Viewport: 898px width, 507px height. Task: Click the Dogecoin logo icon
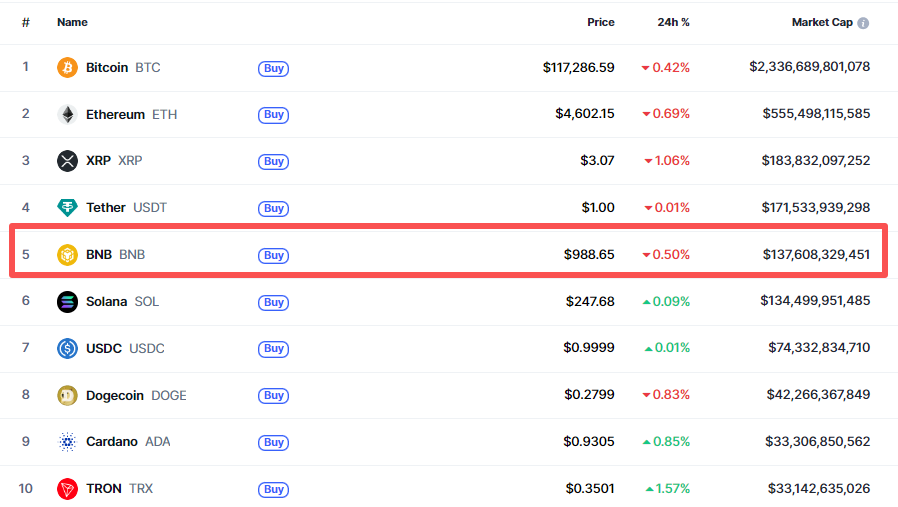coord(67,395)
